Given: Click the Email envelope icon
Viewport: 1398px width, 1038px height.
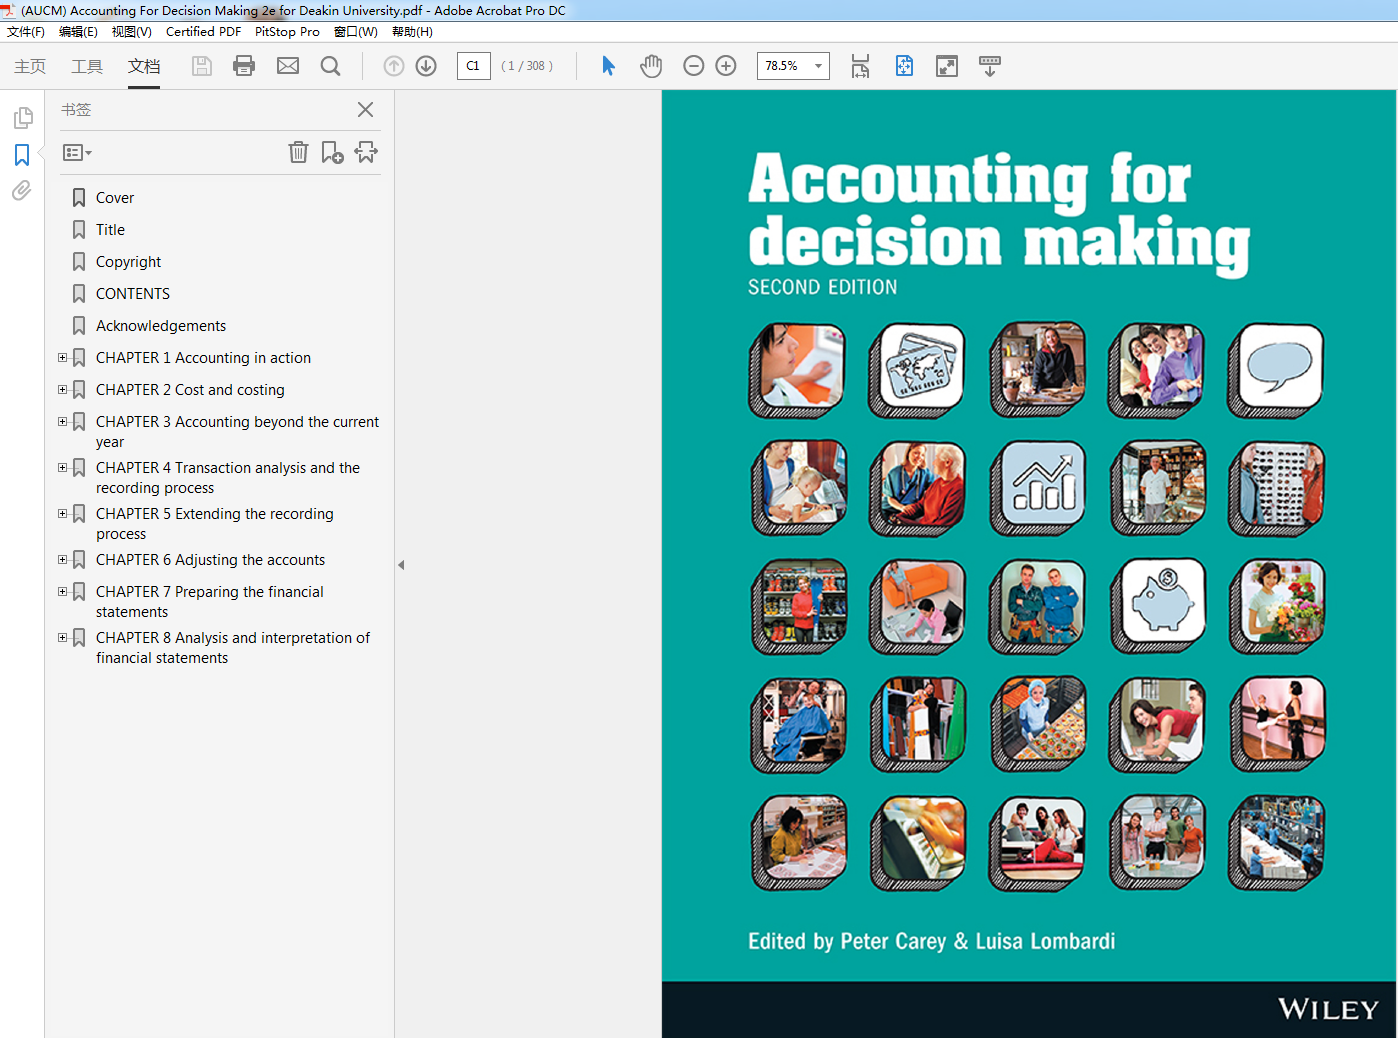Looking at the screenshot, I should (288, 66).
